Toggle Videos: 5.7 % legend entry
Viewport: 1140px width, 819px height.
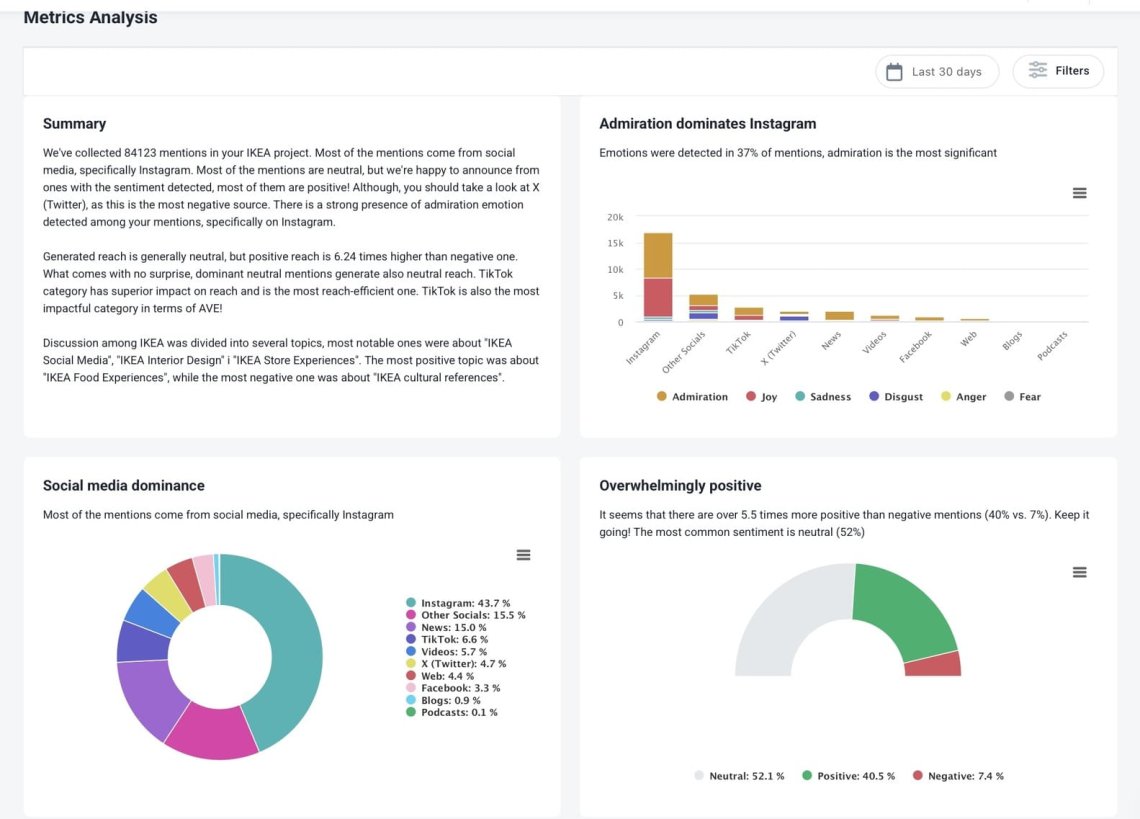coord(446,652)
